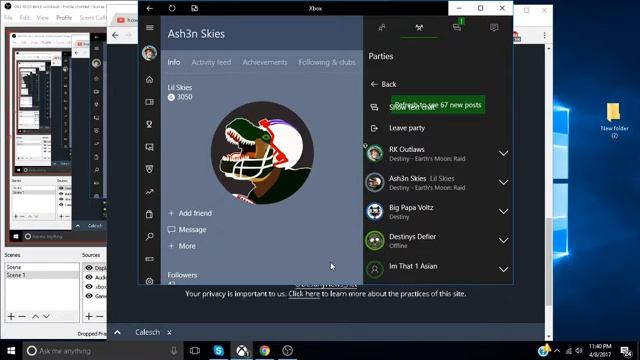This screenshot has width=640, height=360.
Task: Select Scene 1 in OBS Scenes list
Action: pos(42,275)
